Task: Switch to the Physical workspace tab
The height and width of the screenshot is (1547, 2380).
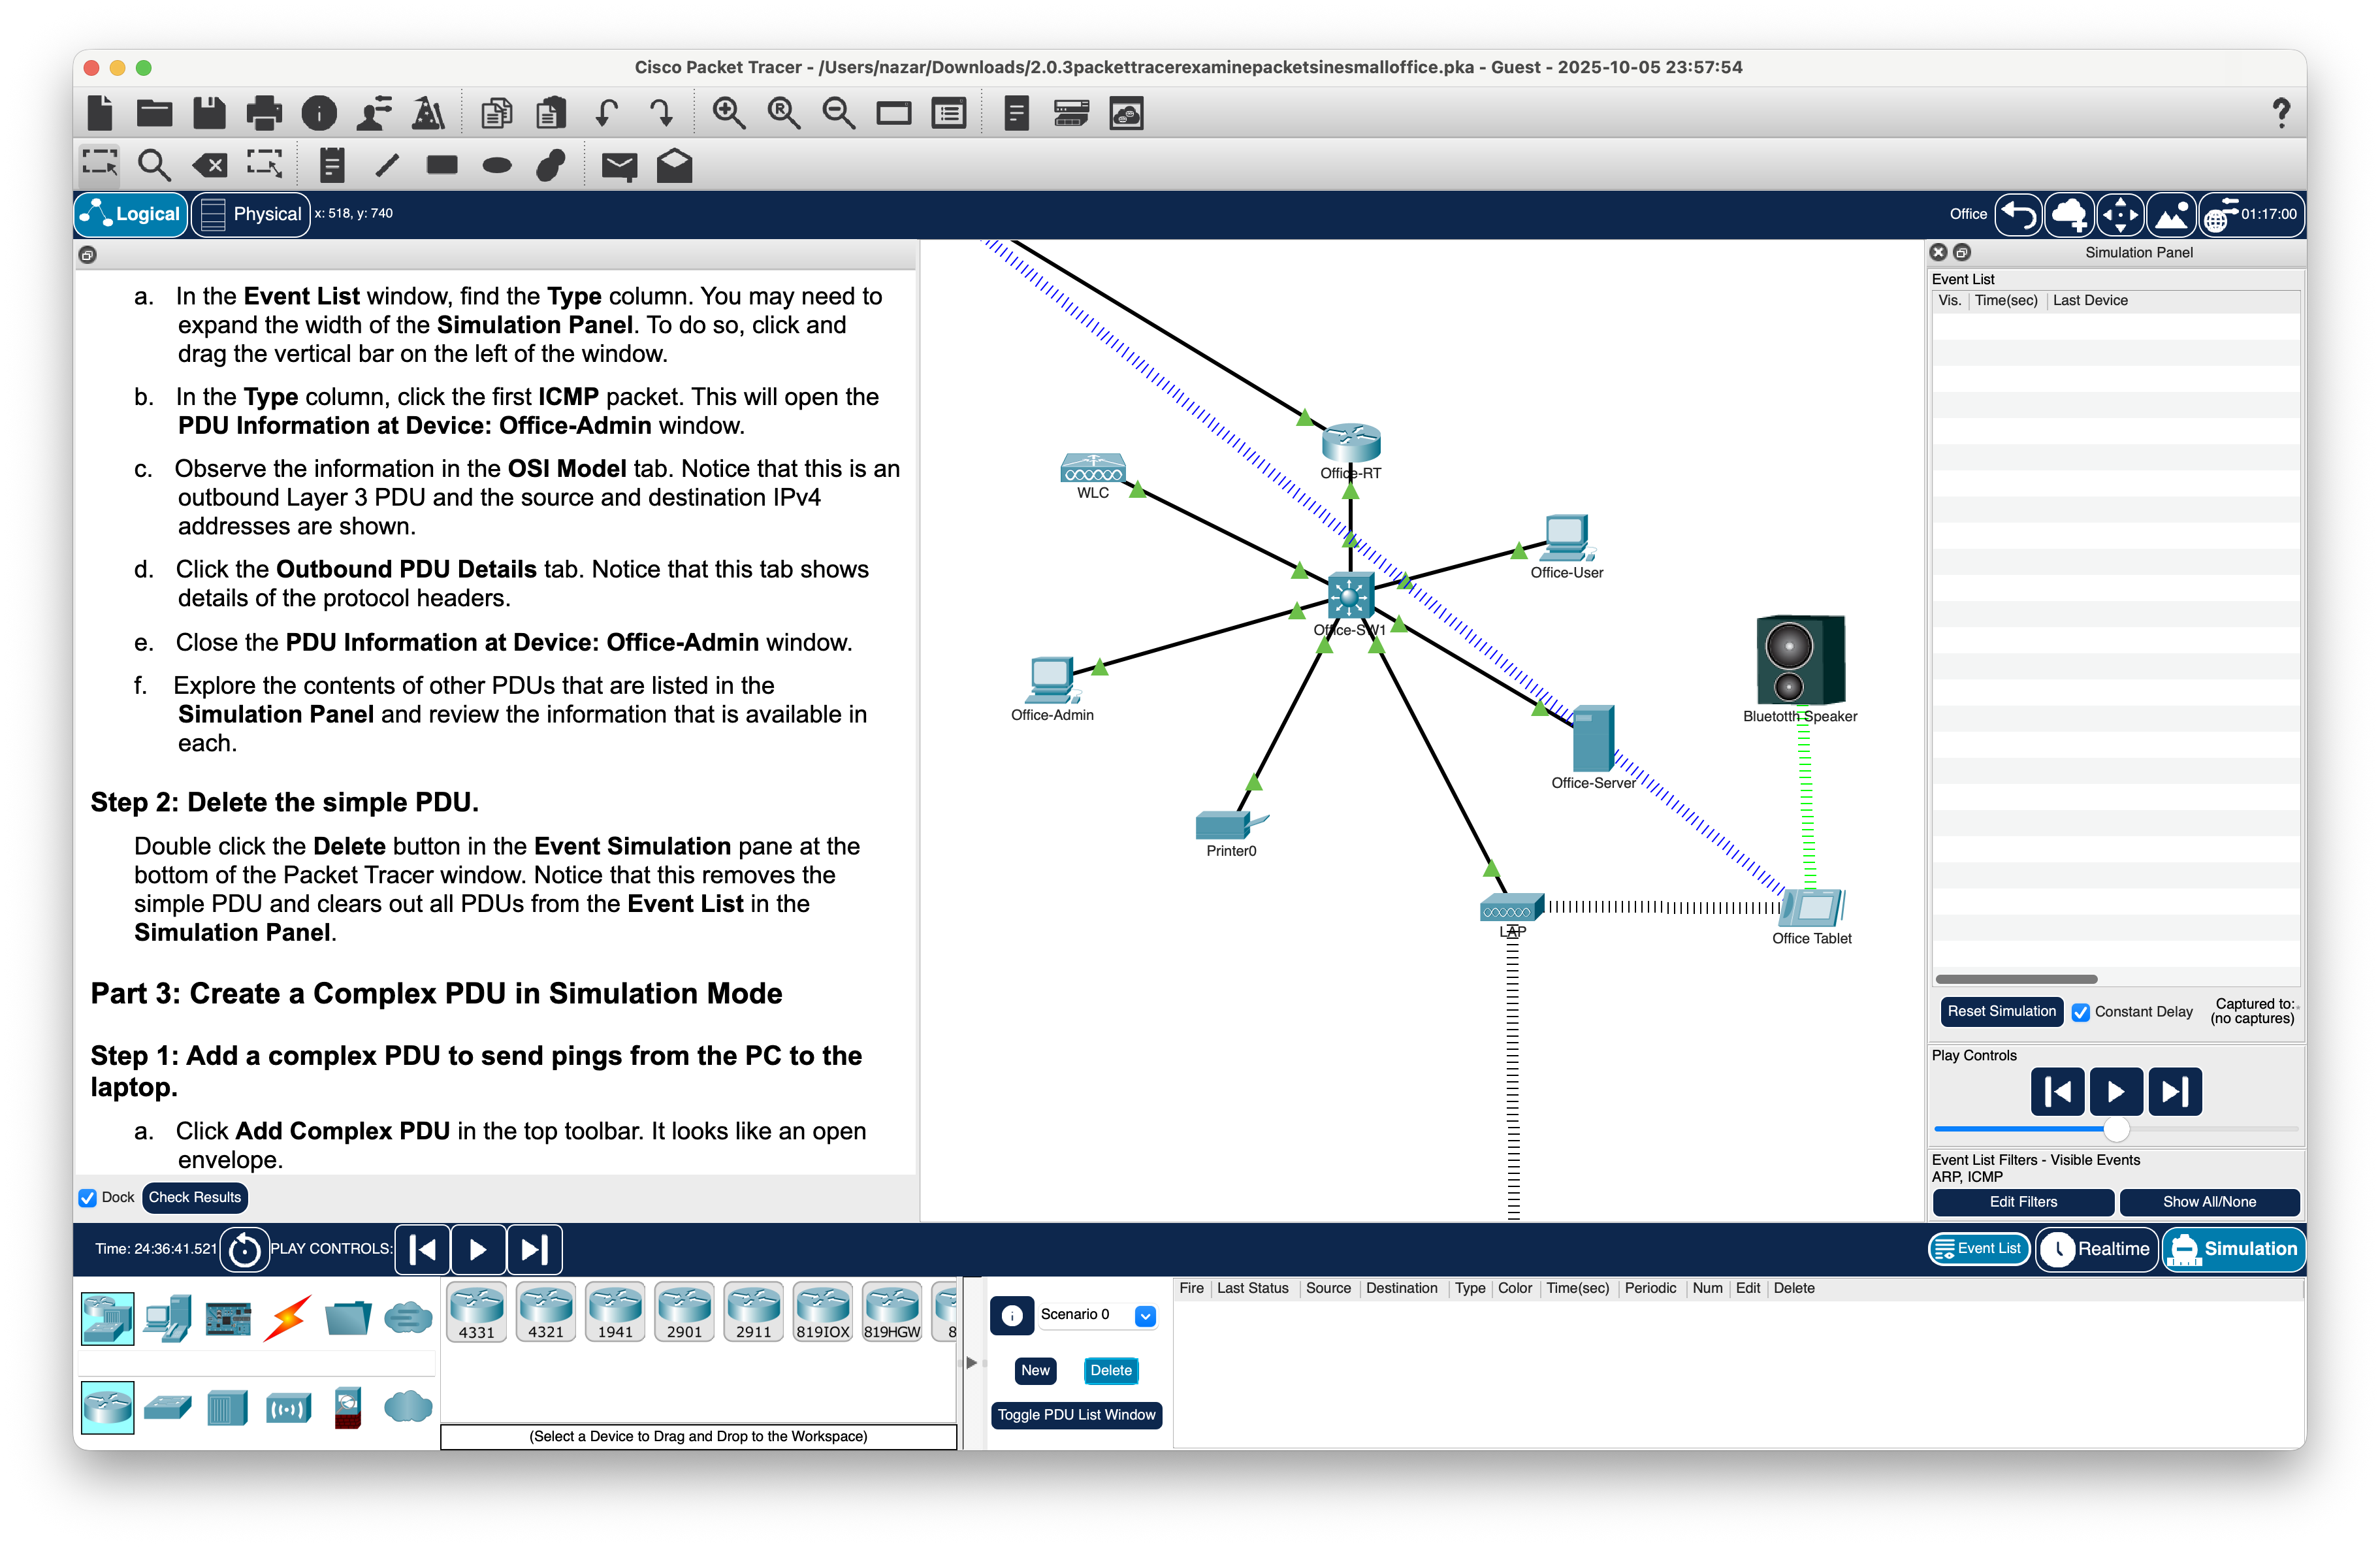Action: click(x=251, y=214)
